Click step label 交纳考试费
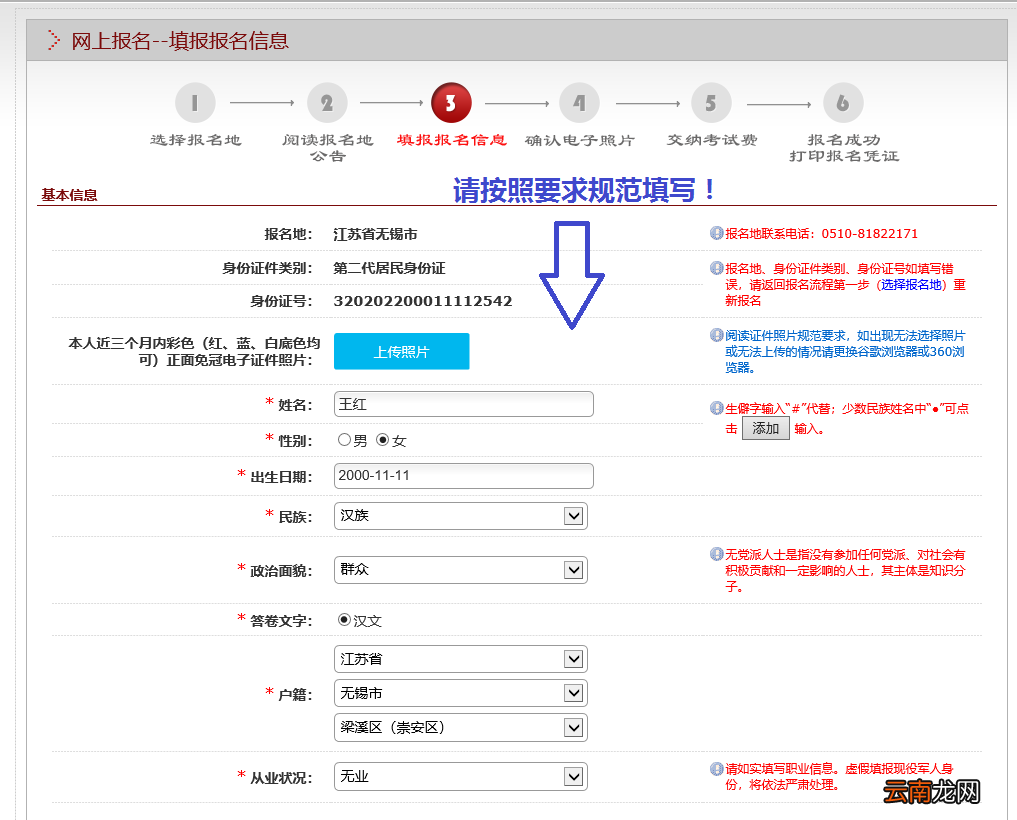 (x=712, y=139)
